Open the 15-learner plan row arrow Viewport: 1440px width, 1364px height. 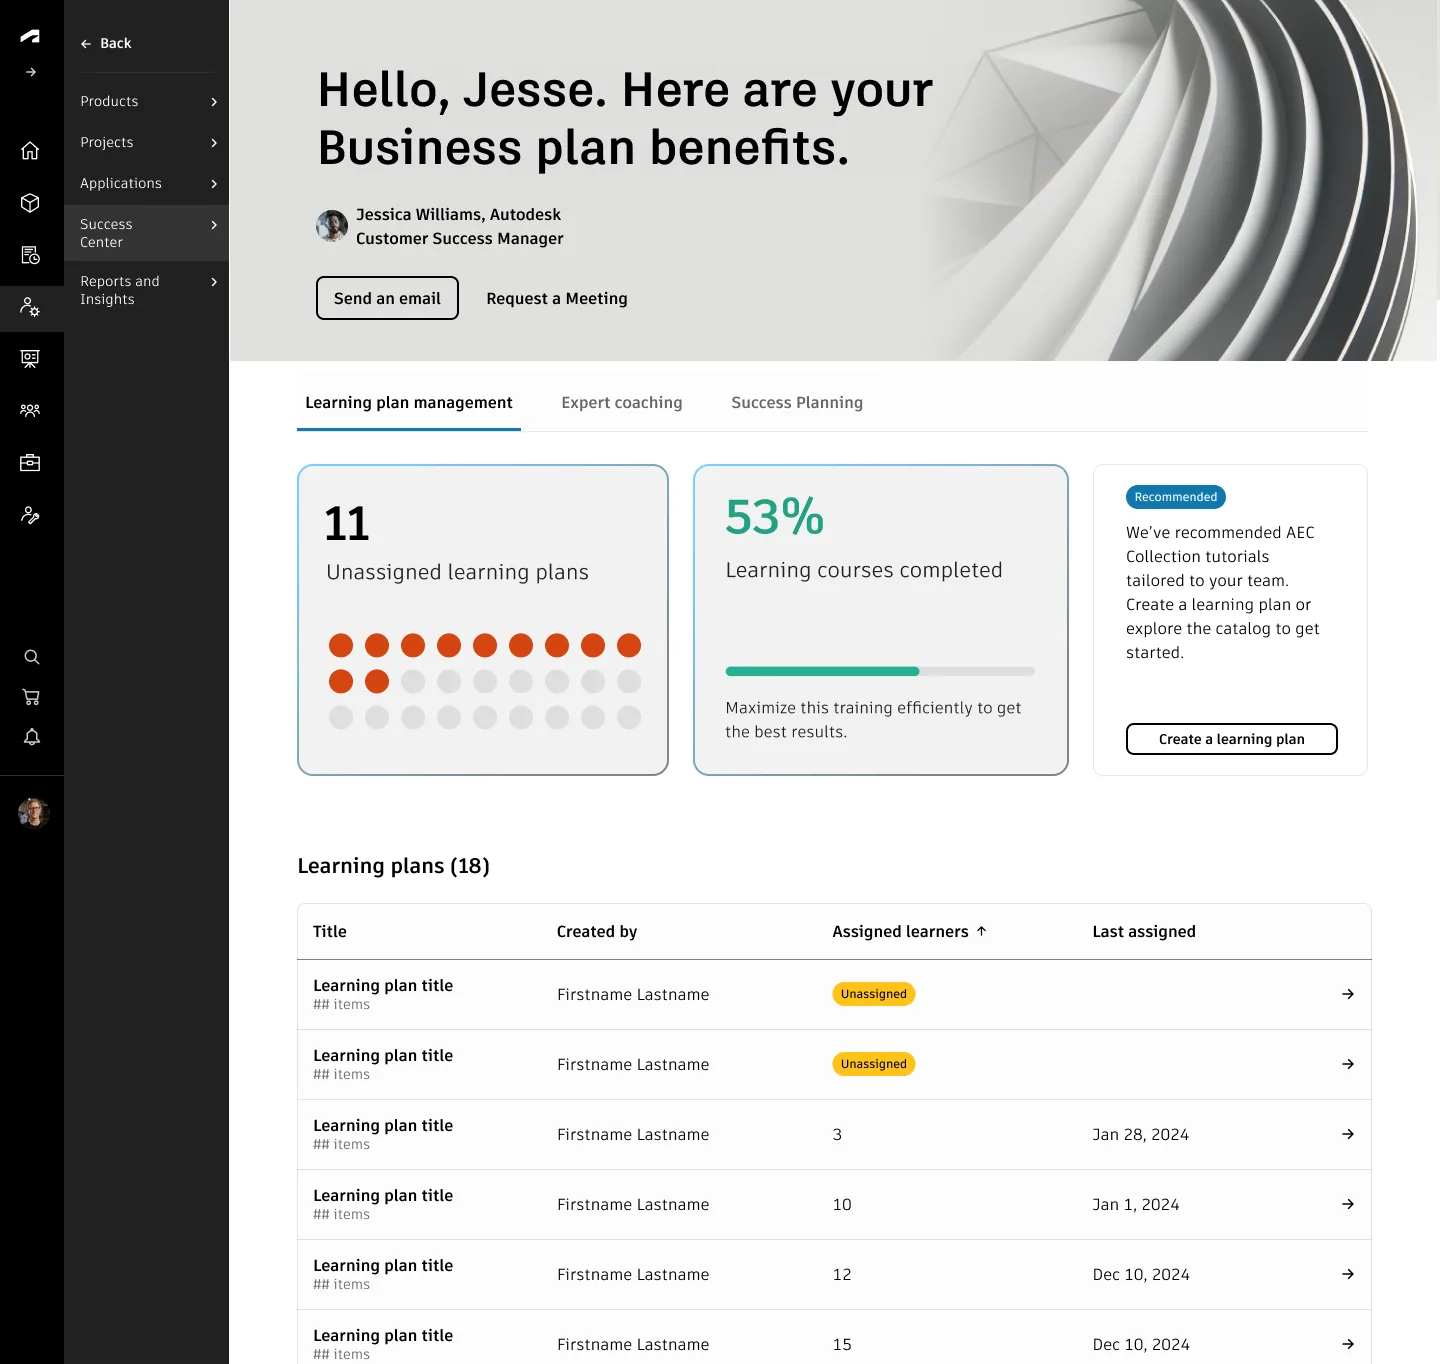[x=1348, y=1344]
